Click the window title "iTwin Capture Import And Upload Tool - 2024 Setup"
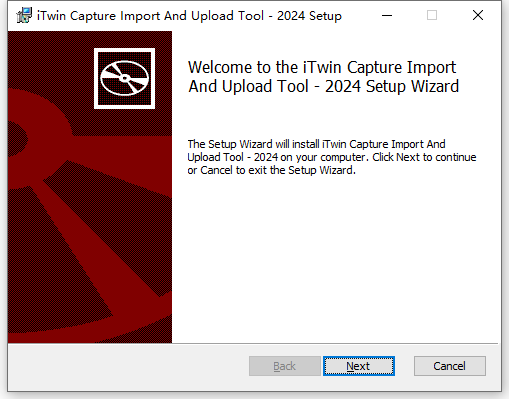509x399 pixels. click(189, 16)
